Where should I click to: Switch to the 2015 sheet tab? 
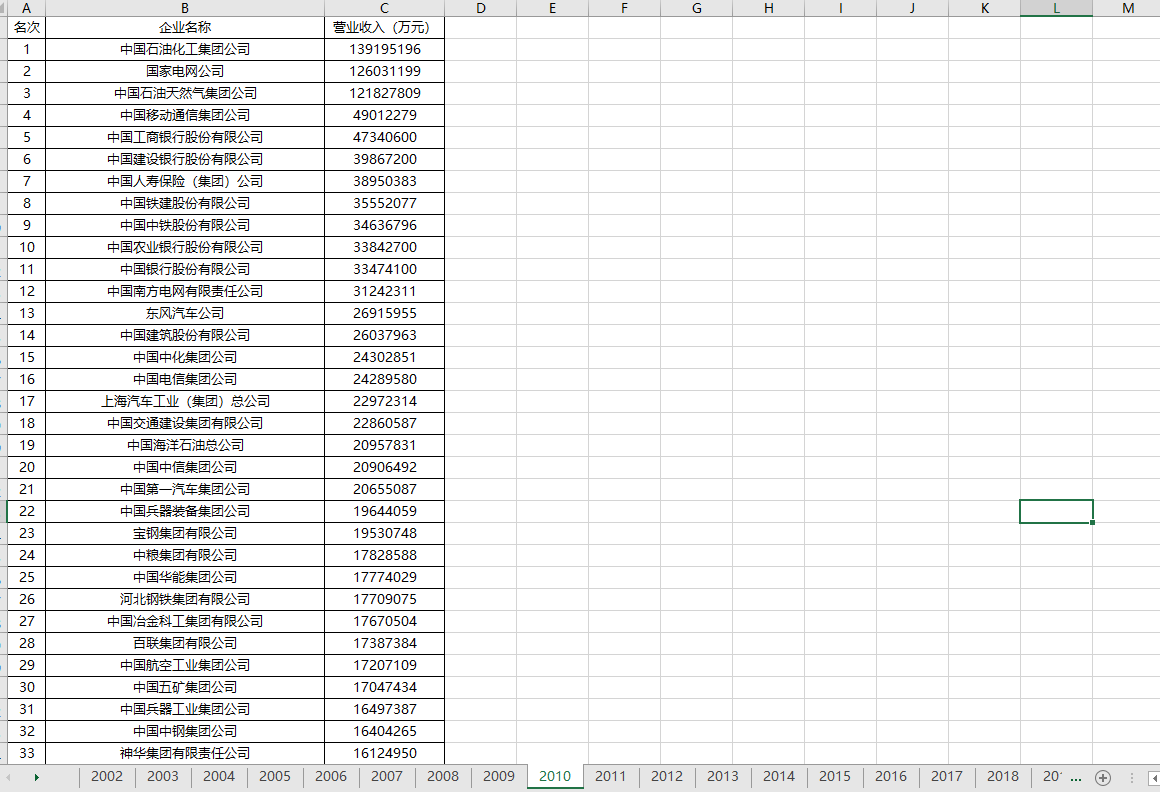click(834, 776)
